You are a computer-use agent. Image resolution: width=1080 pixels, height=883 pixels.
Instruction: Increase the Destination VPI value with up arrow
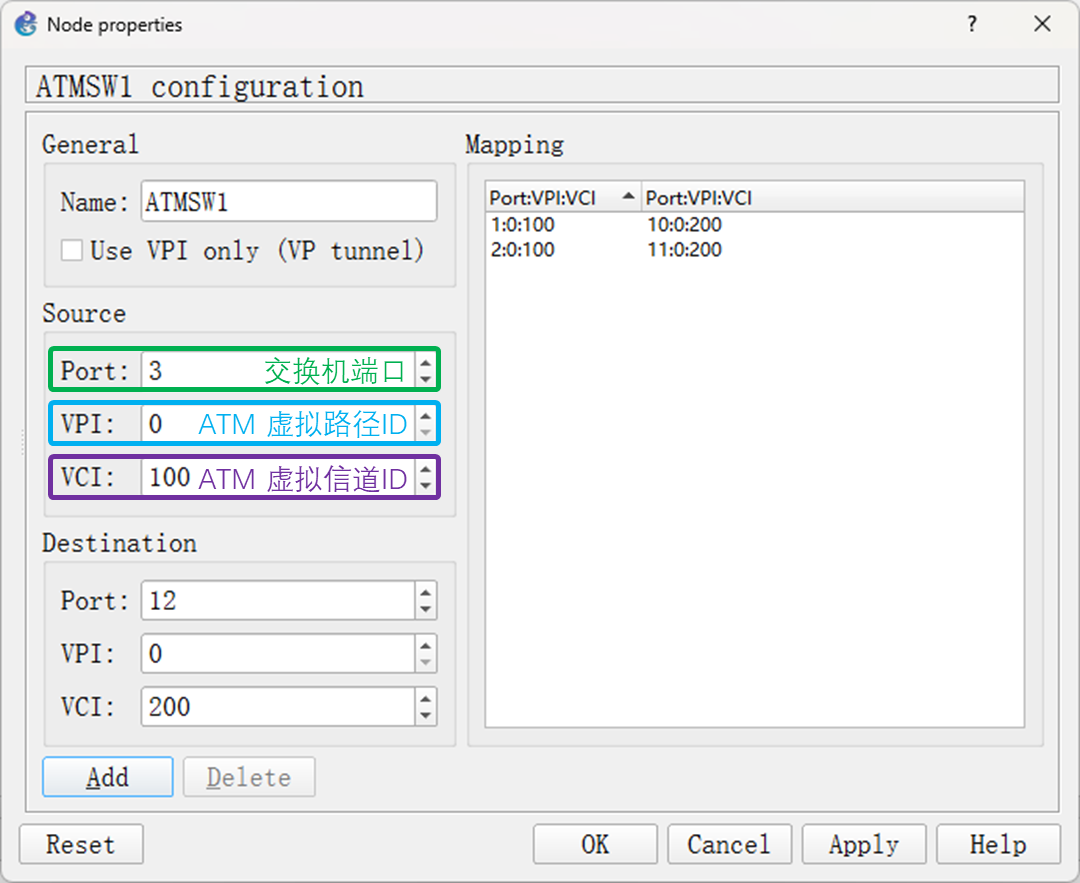coord(426,646)
